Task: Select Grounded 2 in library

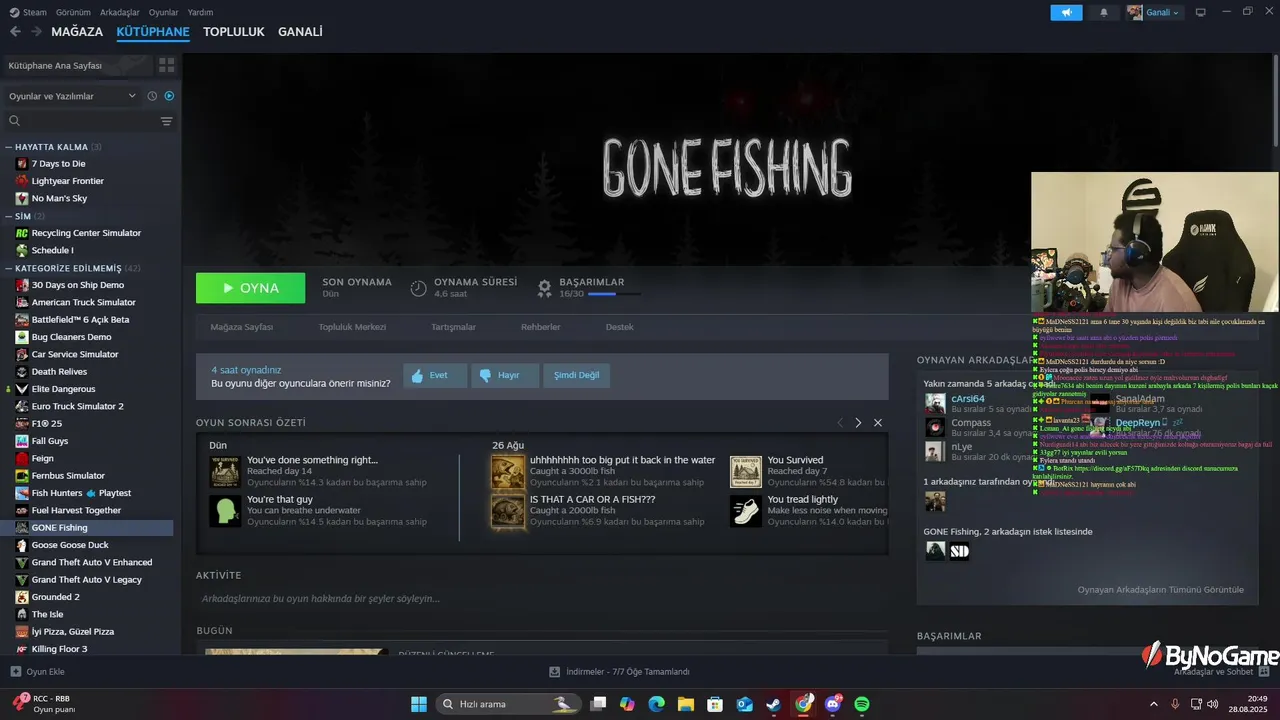Action: click(x=55, y=597)
